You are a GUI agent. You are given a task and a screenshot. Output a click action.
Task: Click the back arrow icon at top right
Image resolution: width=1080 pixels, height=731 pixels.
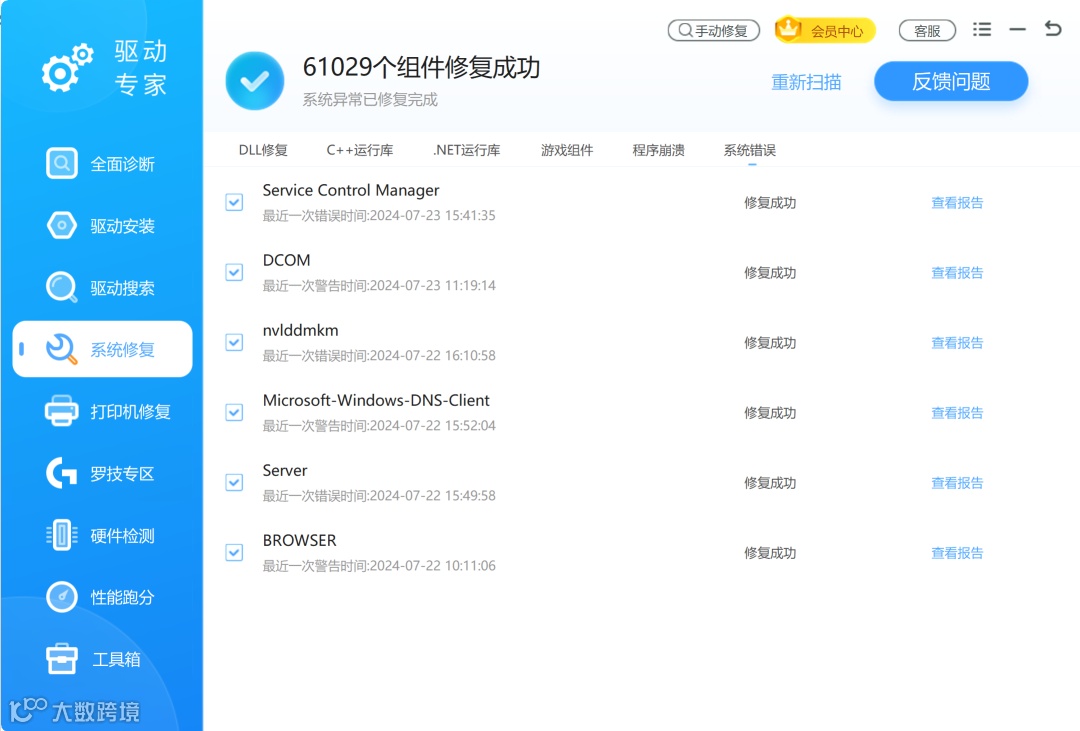(1052, 29)
